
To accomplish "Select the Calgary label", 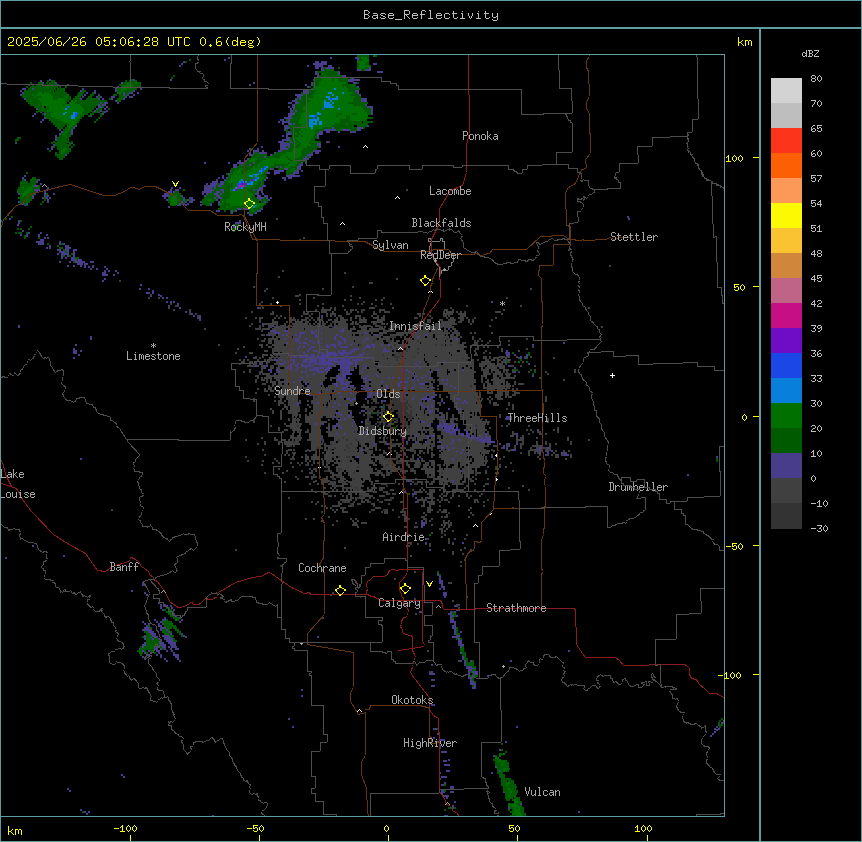I will point(399,603).
